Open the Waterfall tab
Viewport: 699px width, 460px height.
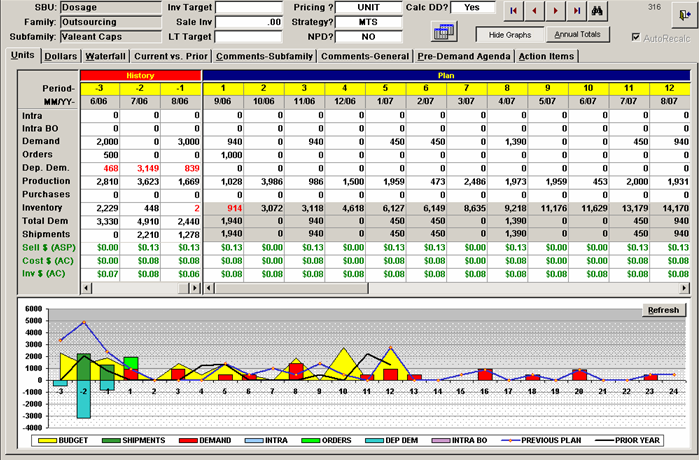coord(105,56)
